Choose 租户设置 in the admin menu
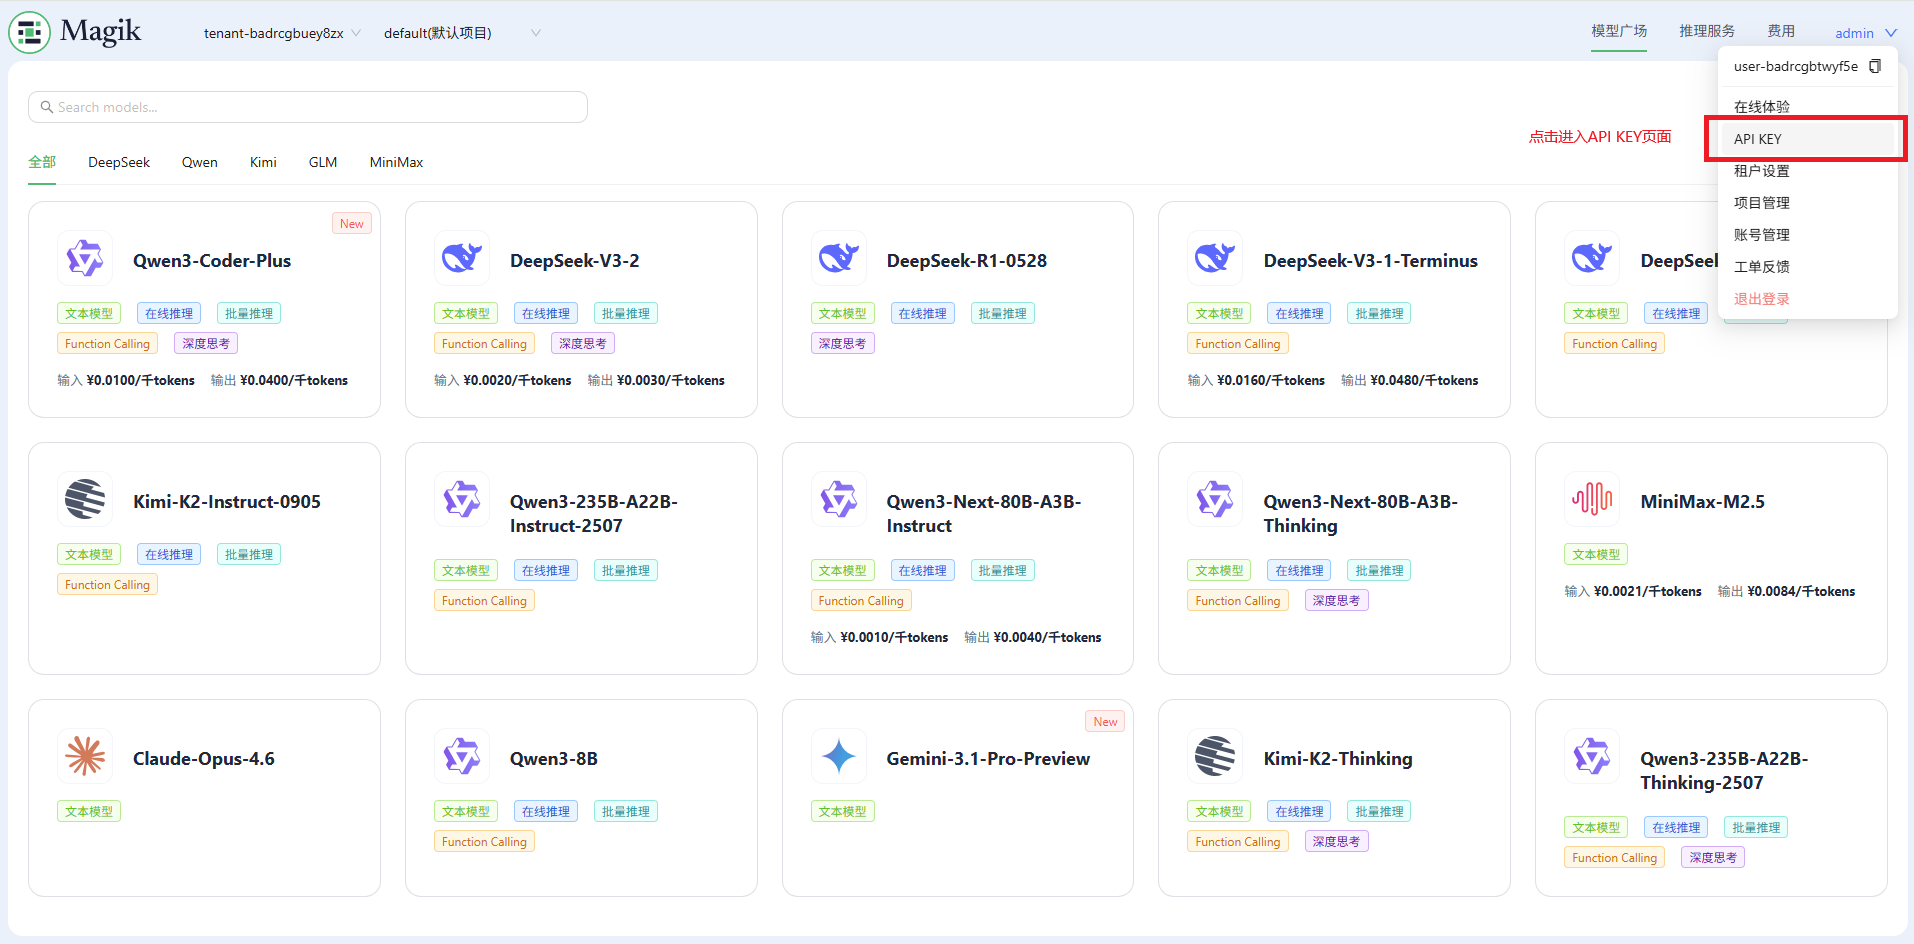The height and width of the screenshot is (944, 1914). tap(1761, 171)
